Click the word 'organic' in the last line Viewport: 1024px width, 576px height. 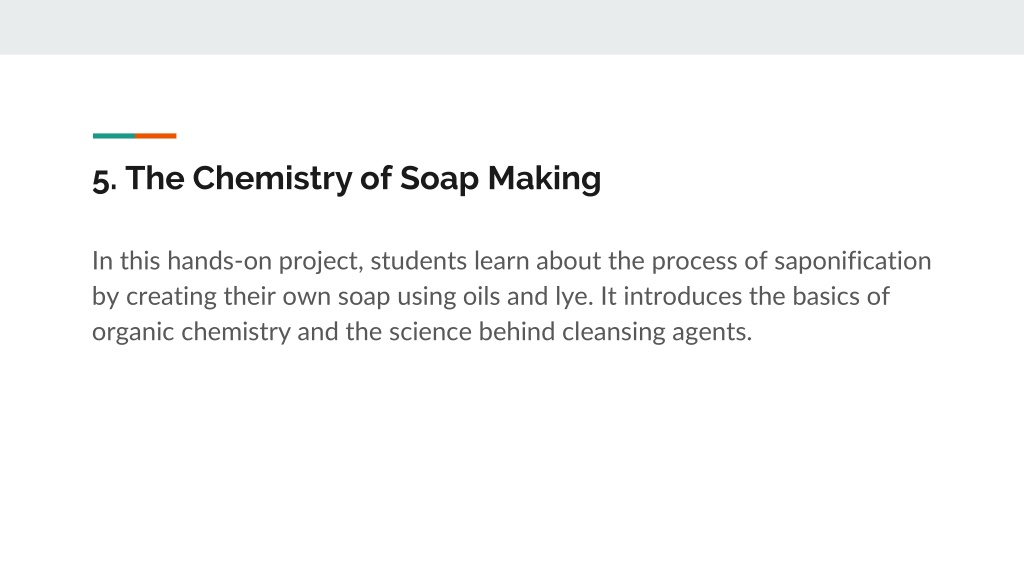(133, 332)
